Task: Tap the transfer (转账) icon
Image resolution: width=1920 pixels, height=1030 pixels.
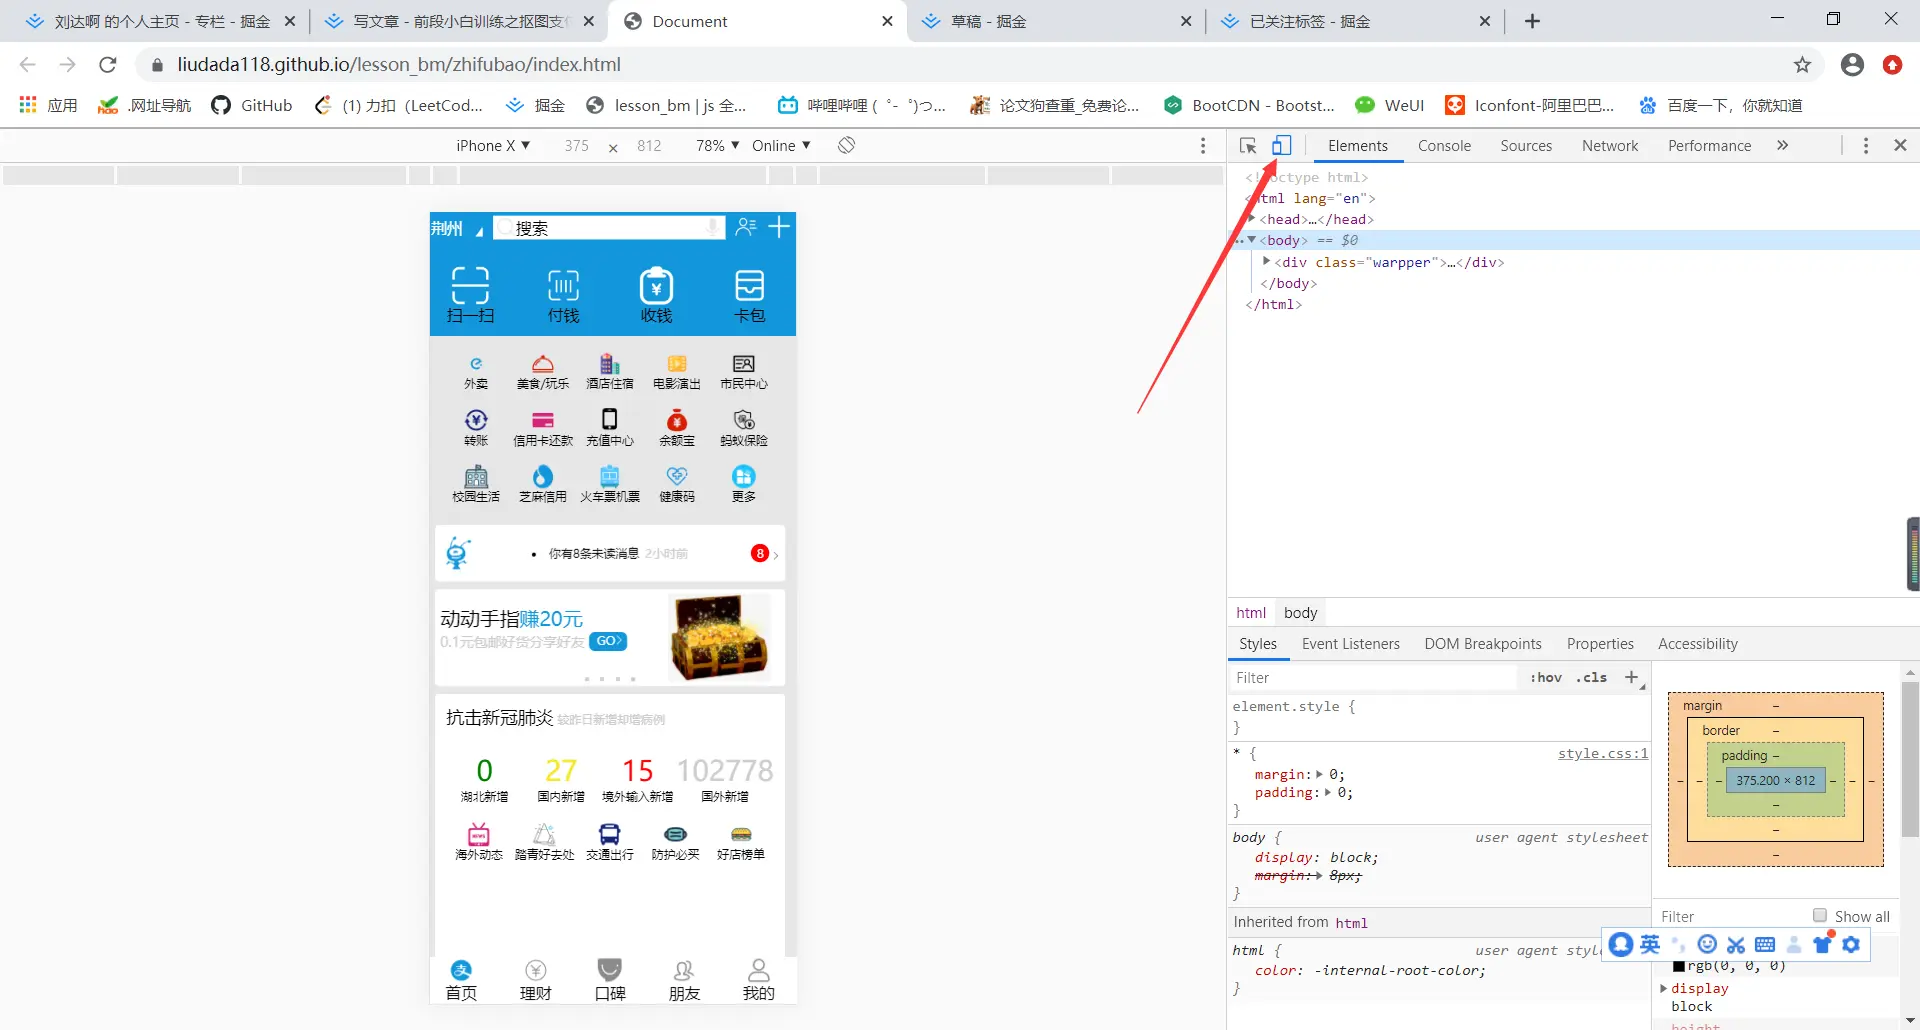Action: 476,420
